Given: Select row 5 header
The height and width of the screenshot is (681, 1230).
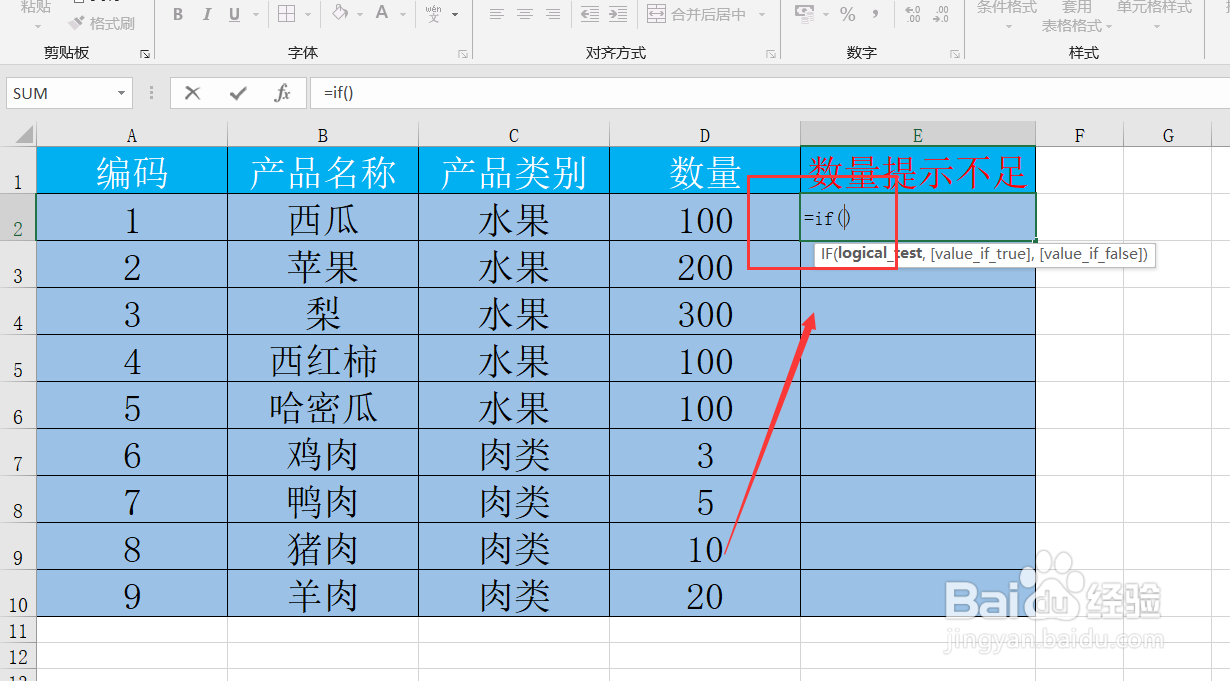Looking at the screenshot, I should 18,359.
